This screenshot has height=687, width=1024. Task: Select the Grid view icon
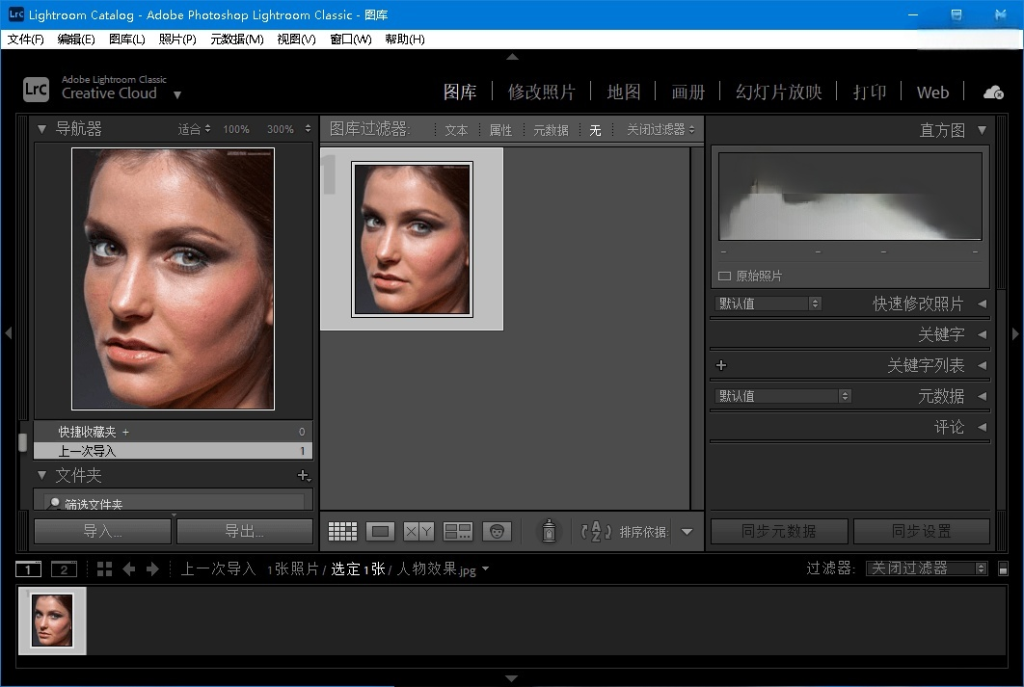coord(341,530)
